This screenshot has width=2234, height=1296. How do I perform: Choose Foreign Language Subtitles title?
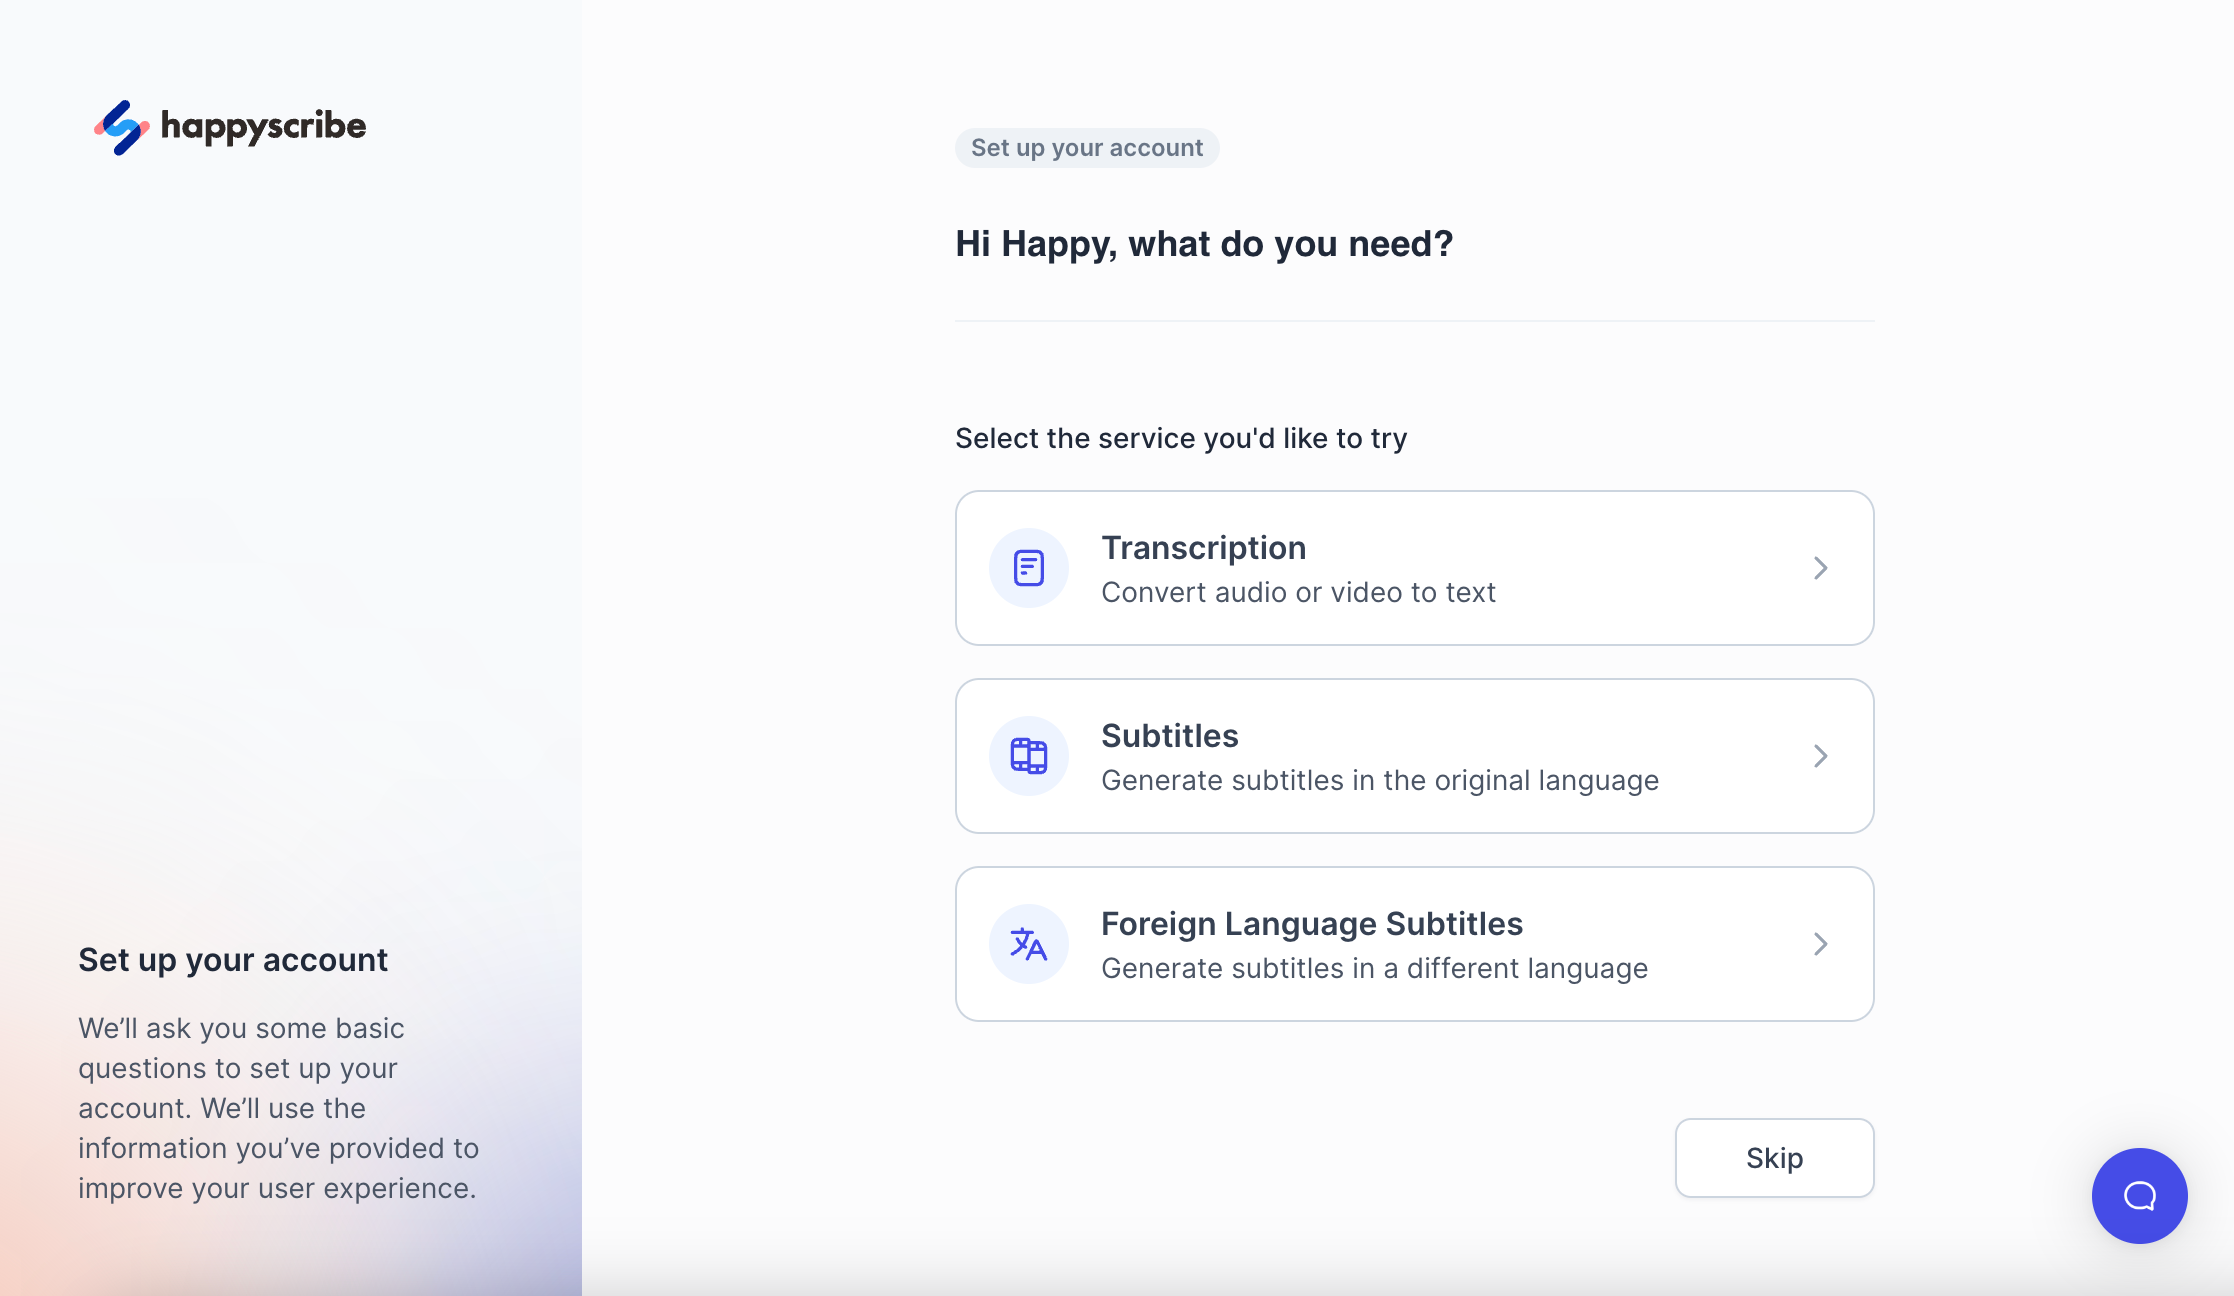1311,924
